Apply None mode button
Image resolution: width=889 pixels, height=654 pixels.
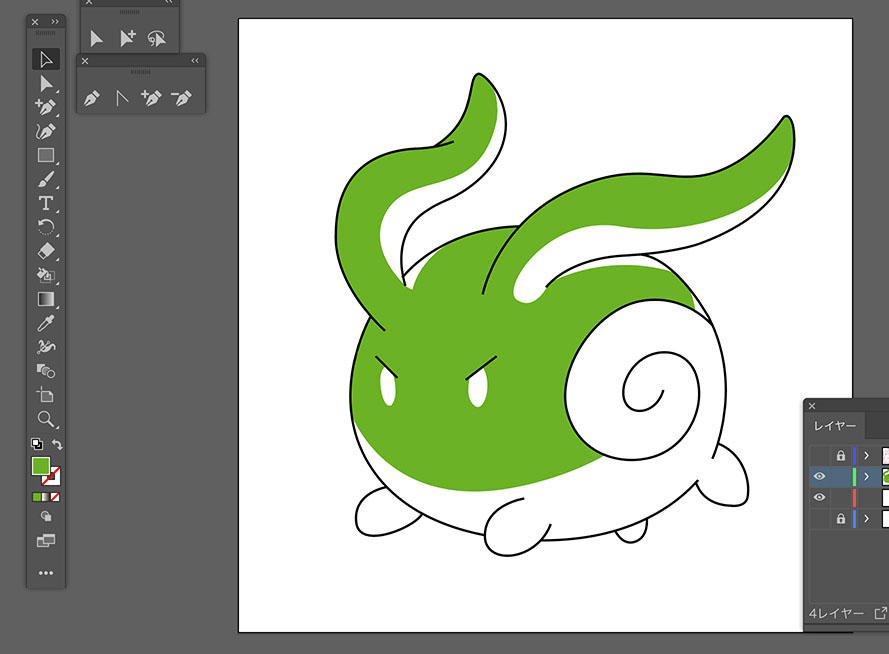click(x=55, y=497)
